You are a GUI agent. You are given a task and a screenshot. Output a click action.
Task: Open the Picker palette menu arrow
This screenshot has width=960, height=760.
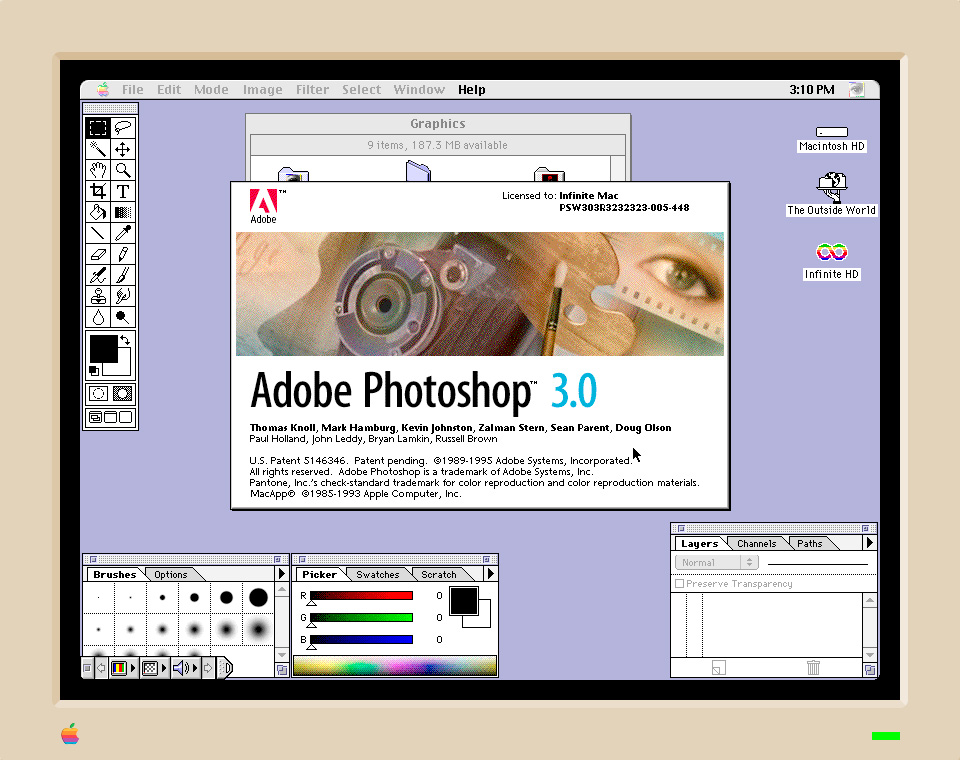point(490,574)
